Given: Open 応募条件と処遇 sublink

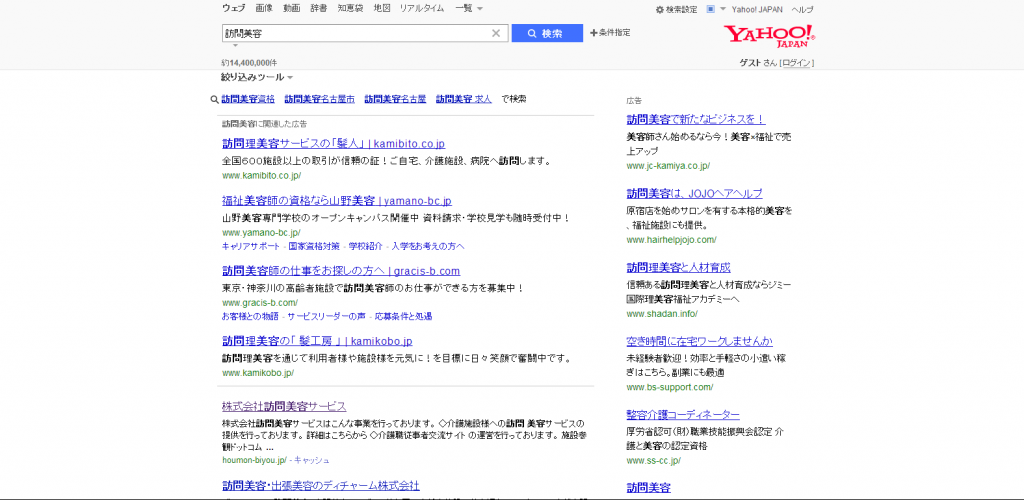Looking at the screenshot, I should coord(403,317).
